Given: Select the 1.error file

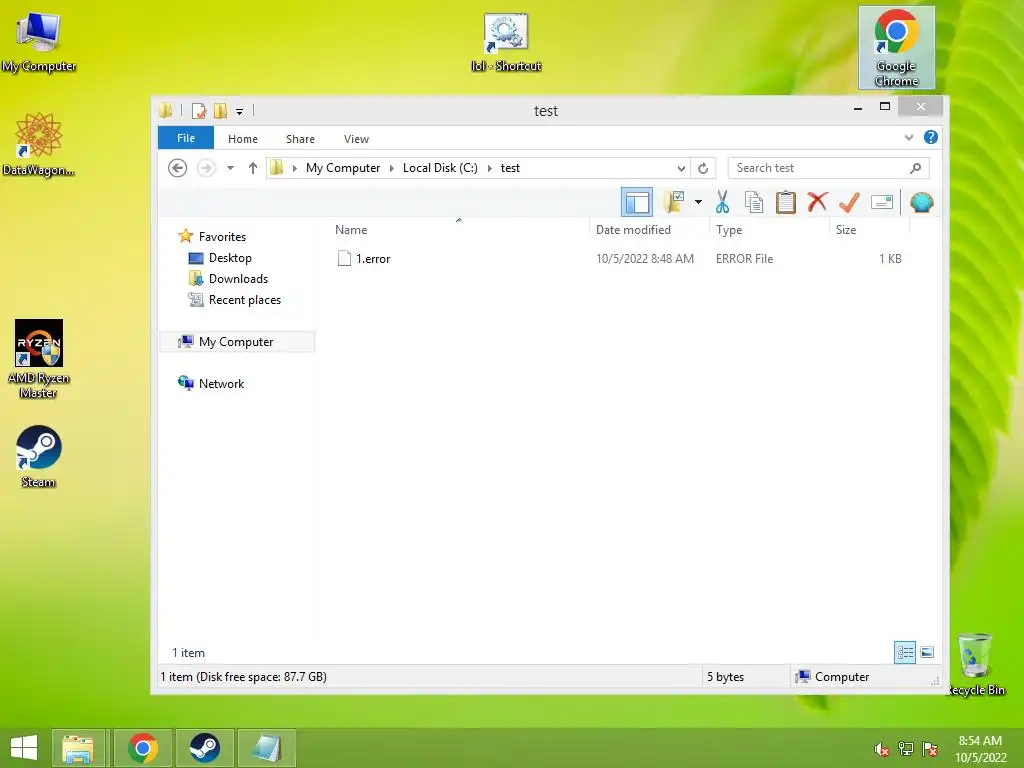Looking at the screenshot, I should click(373, 259).
